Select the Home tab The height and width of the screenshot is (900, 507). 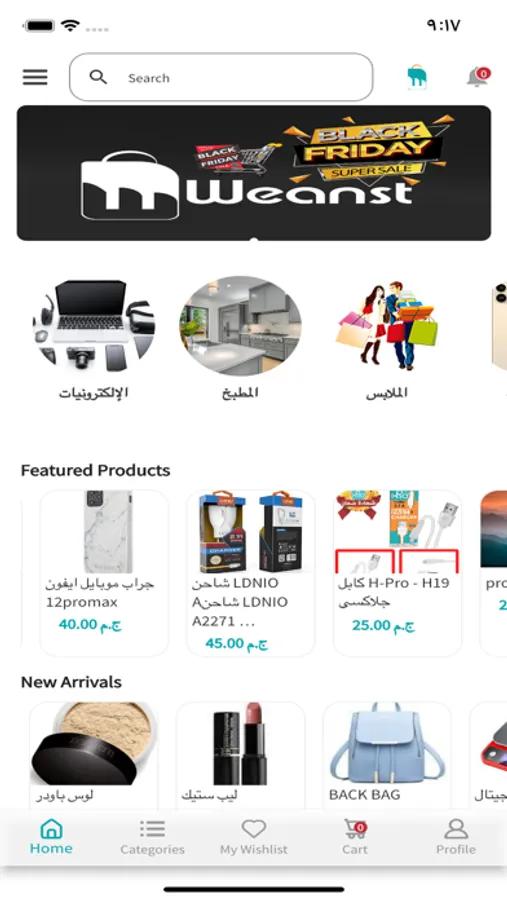51,837
